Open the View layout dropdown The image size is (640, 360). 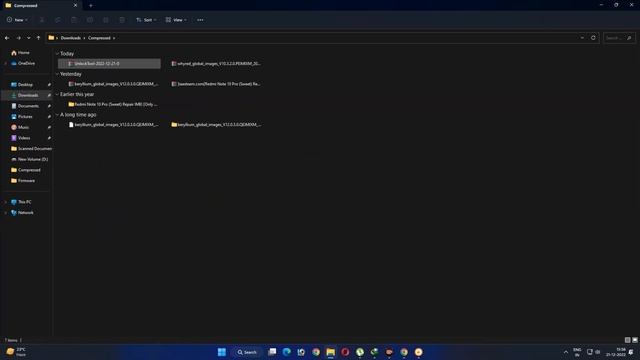pos(176,20)
